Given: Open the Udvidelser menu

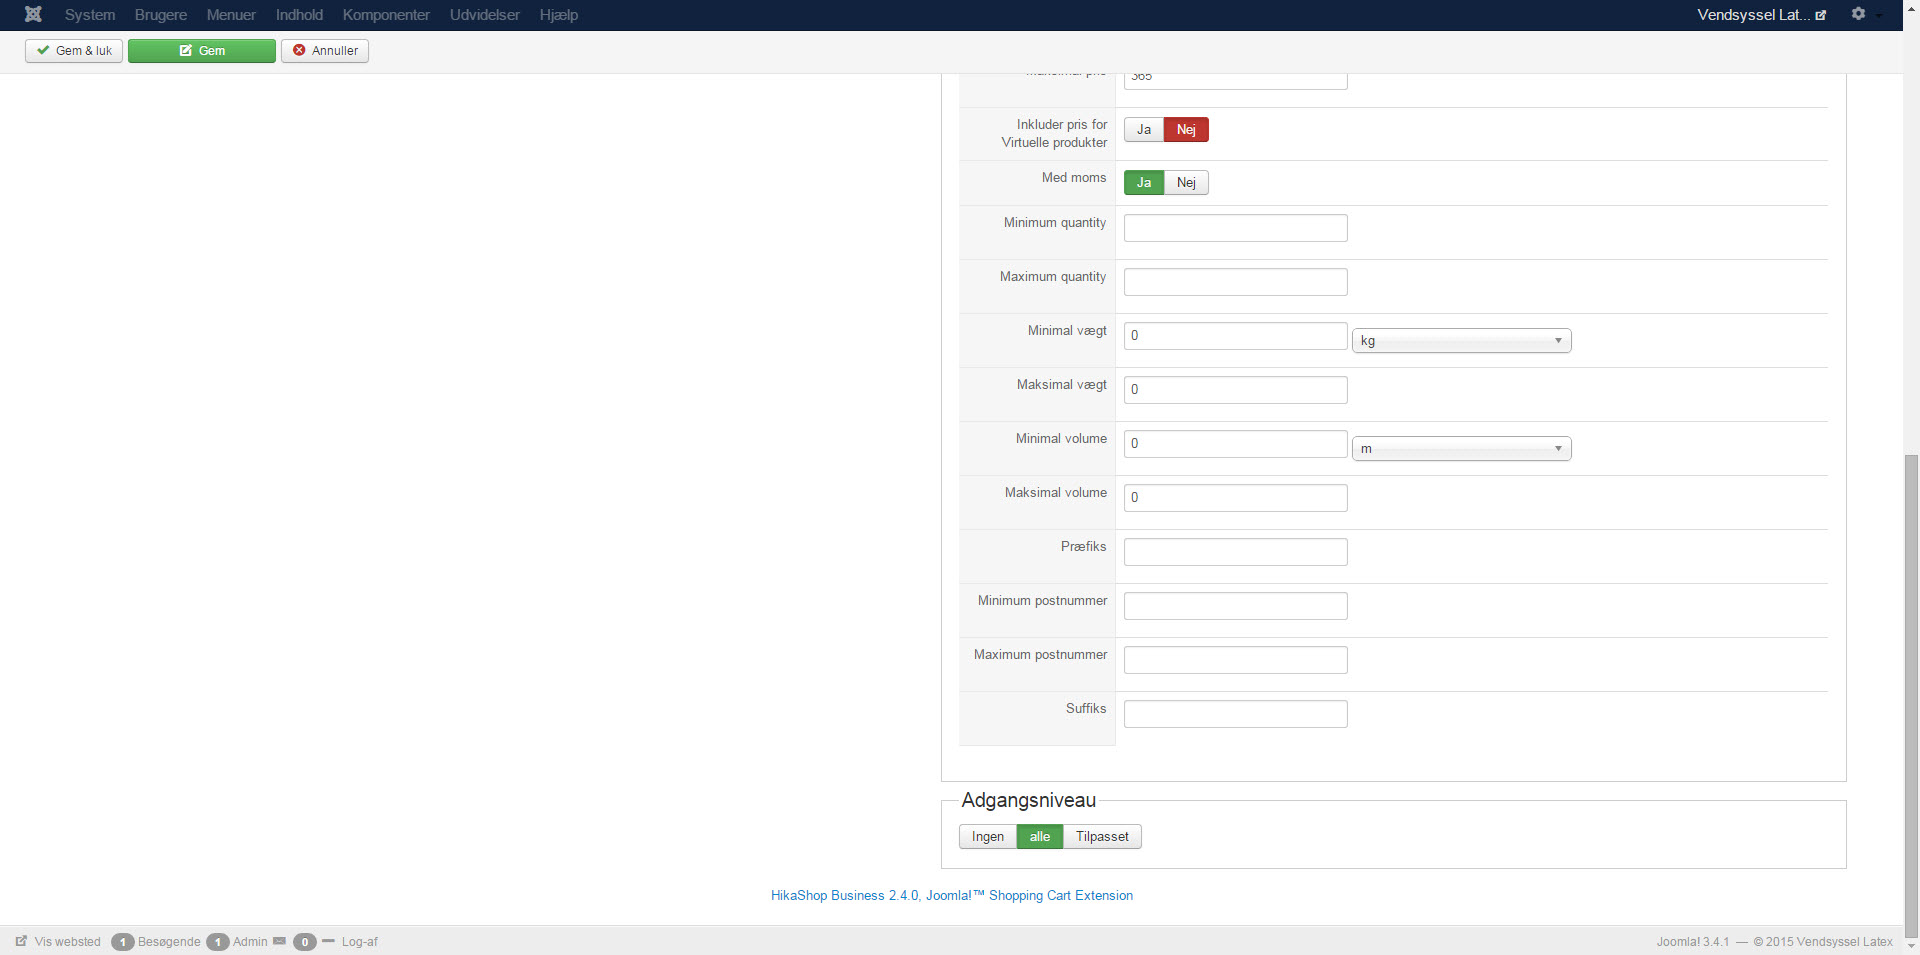Looking at the screenshot, I should [485, 15].
